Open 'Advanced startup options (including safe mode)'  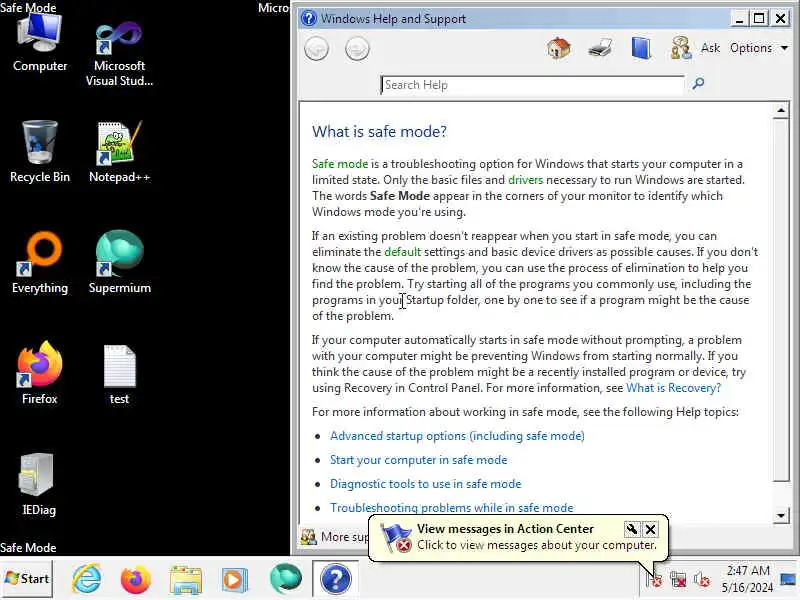457,436
